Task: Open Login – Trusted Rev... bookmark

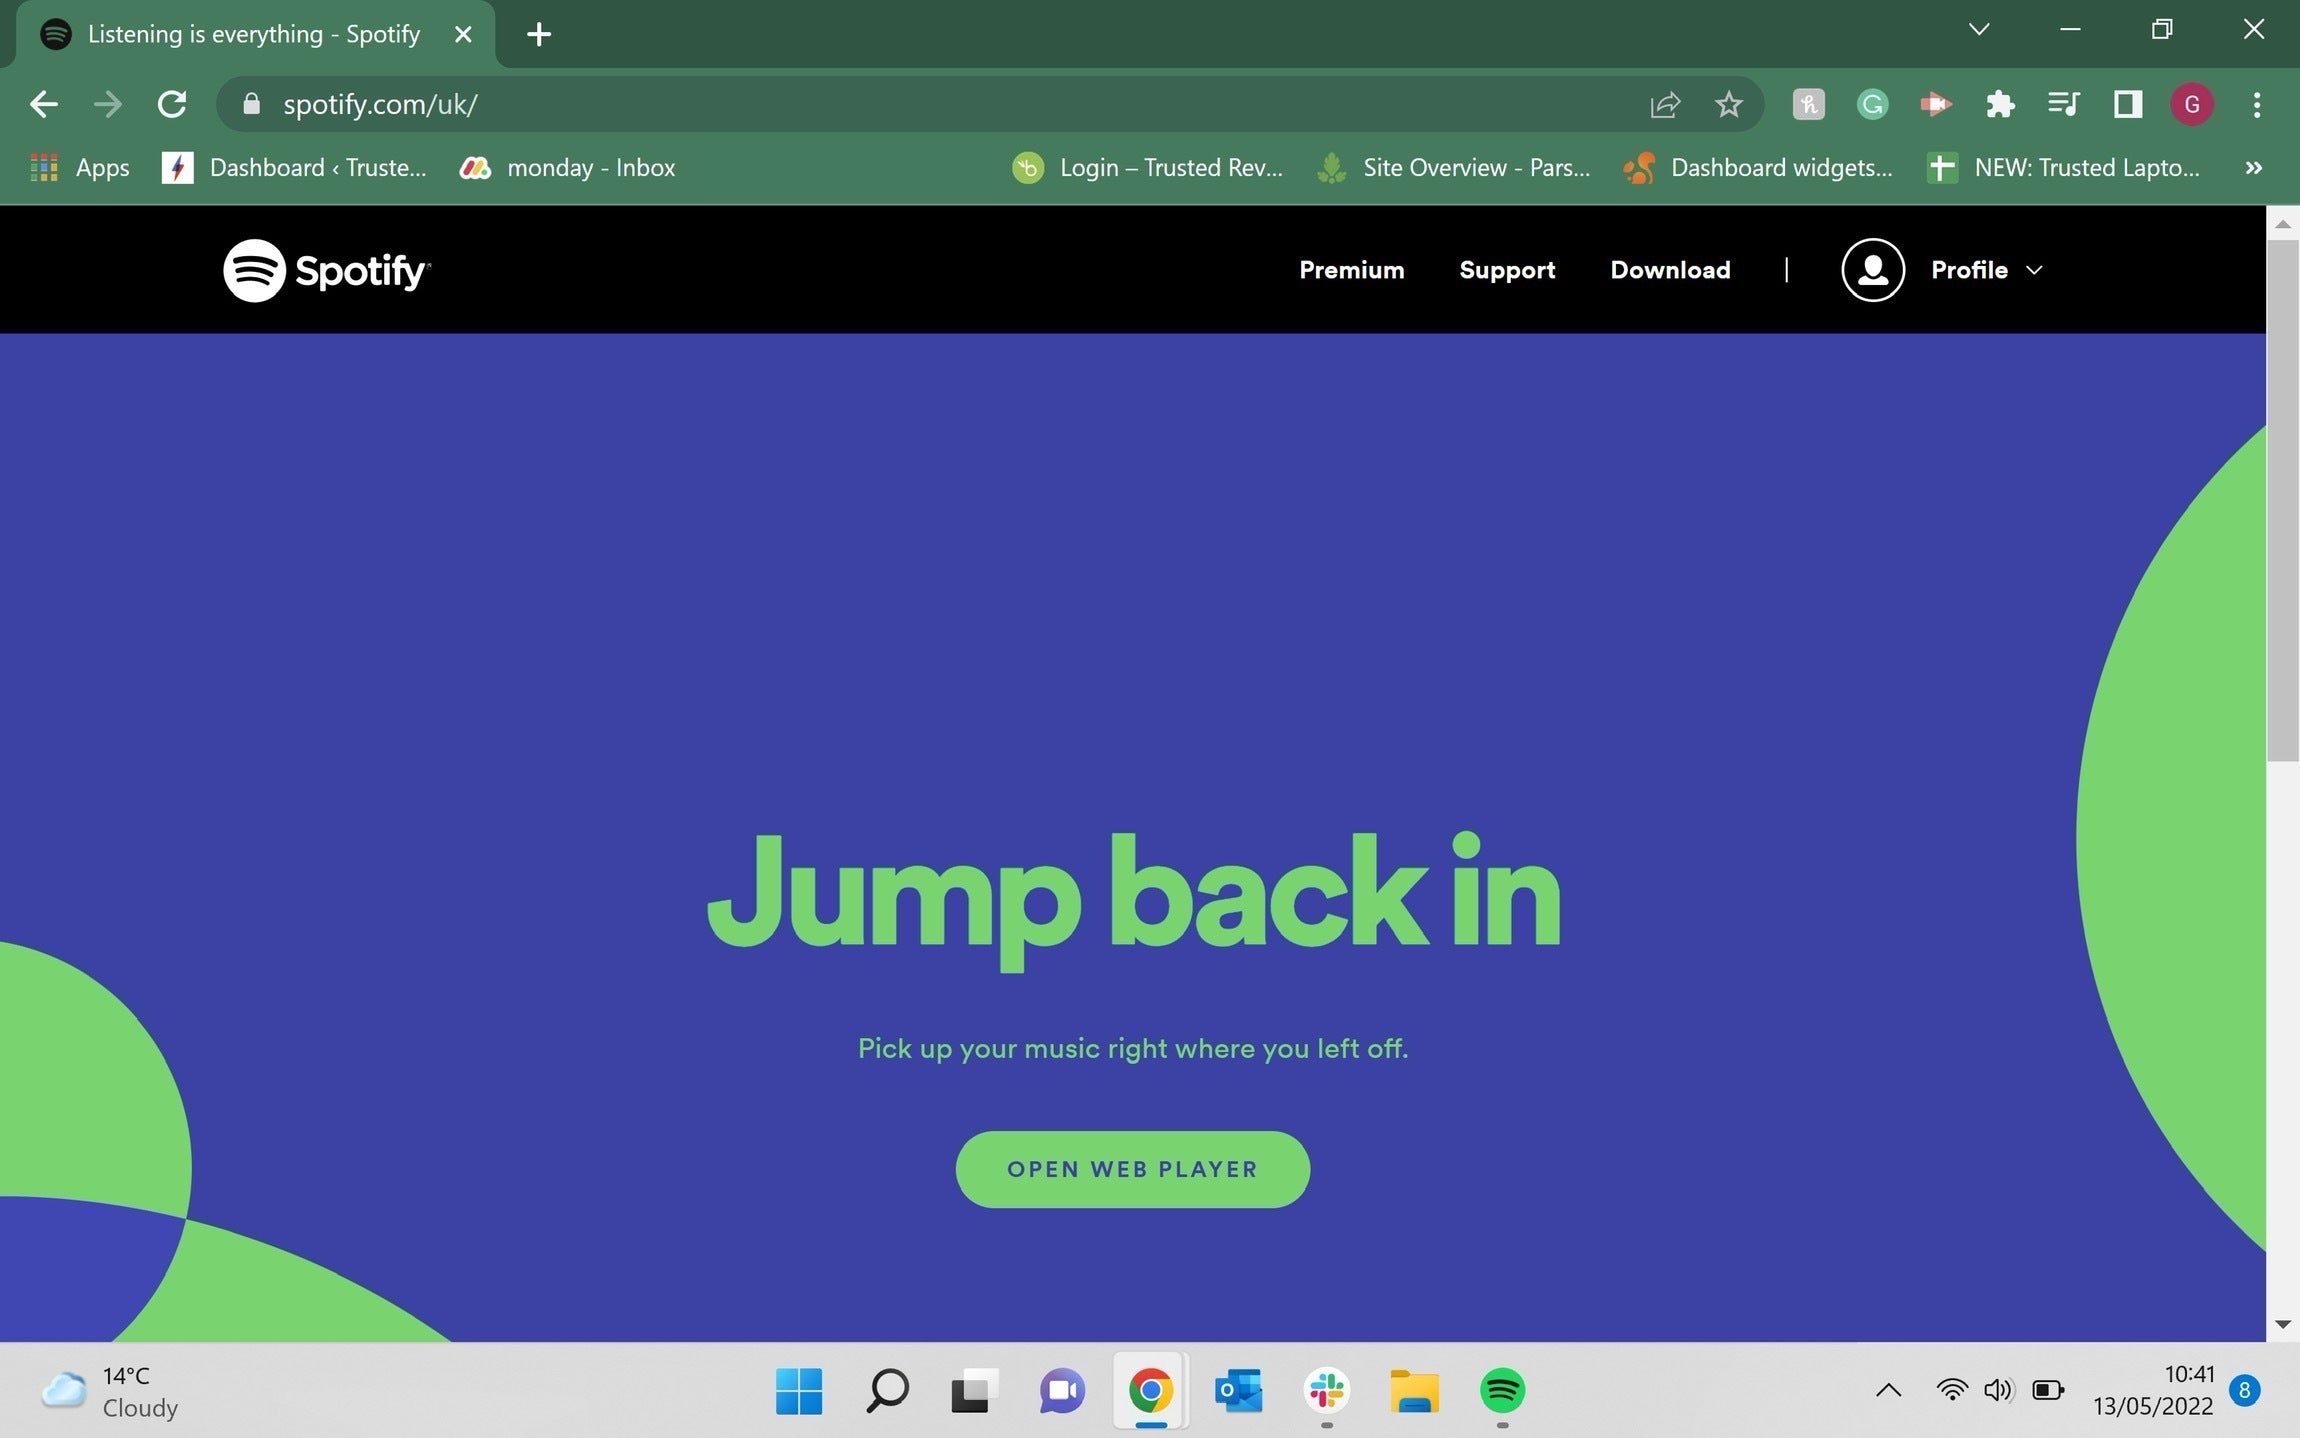Action: click(1147, 167)
